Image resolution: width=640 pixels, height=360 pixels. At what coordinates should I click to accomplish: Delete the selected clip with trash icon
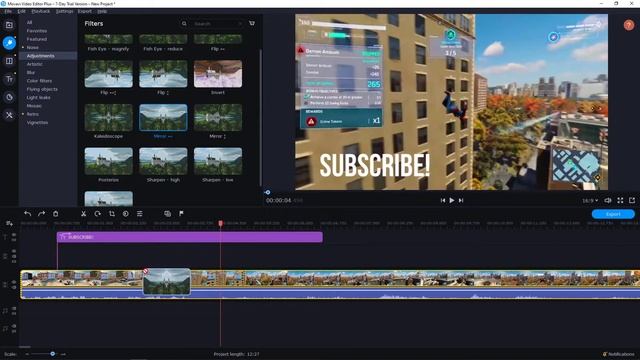(x=56, y=213)
